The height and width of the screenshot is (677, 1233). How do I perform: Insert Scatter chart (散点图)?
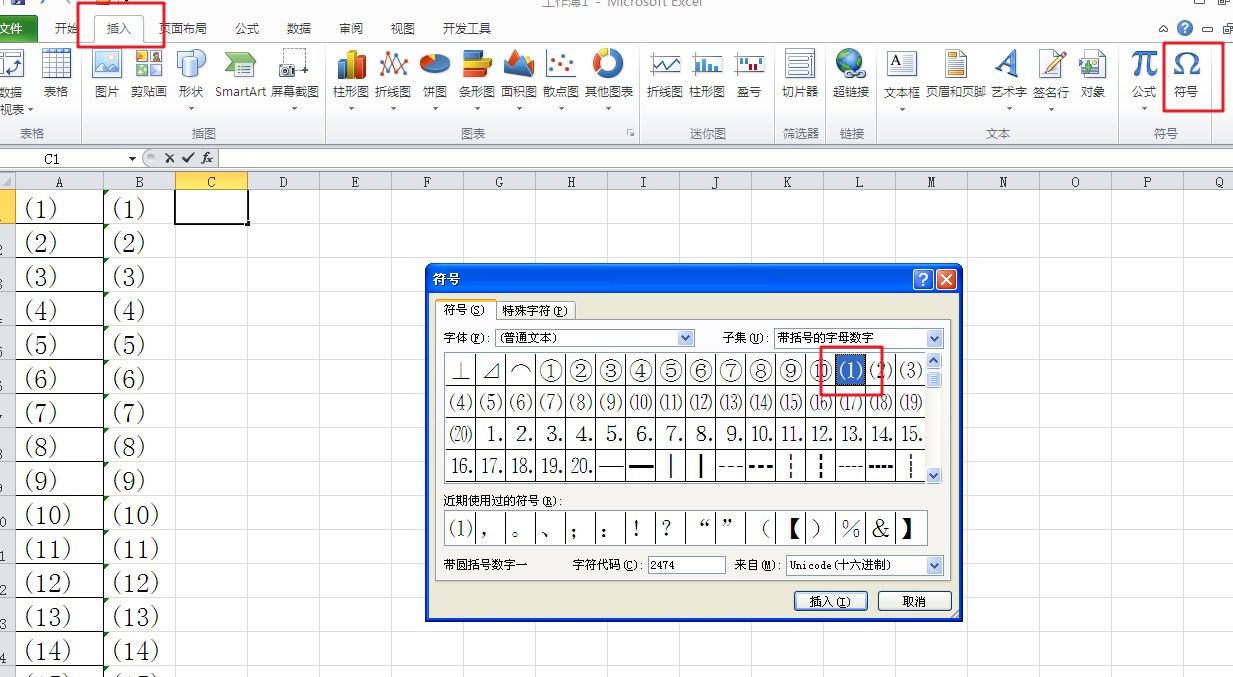pos(561,79)
